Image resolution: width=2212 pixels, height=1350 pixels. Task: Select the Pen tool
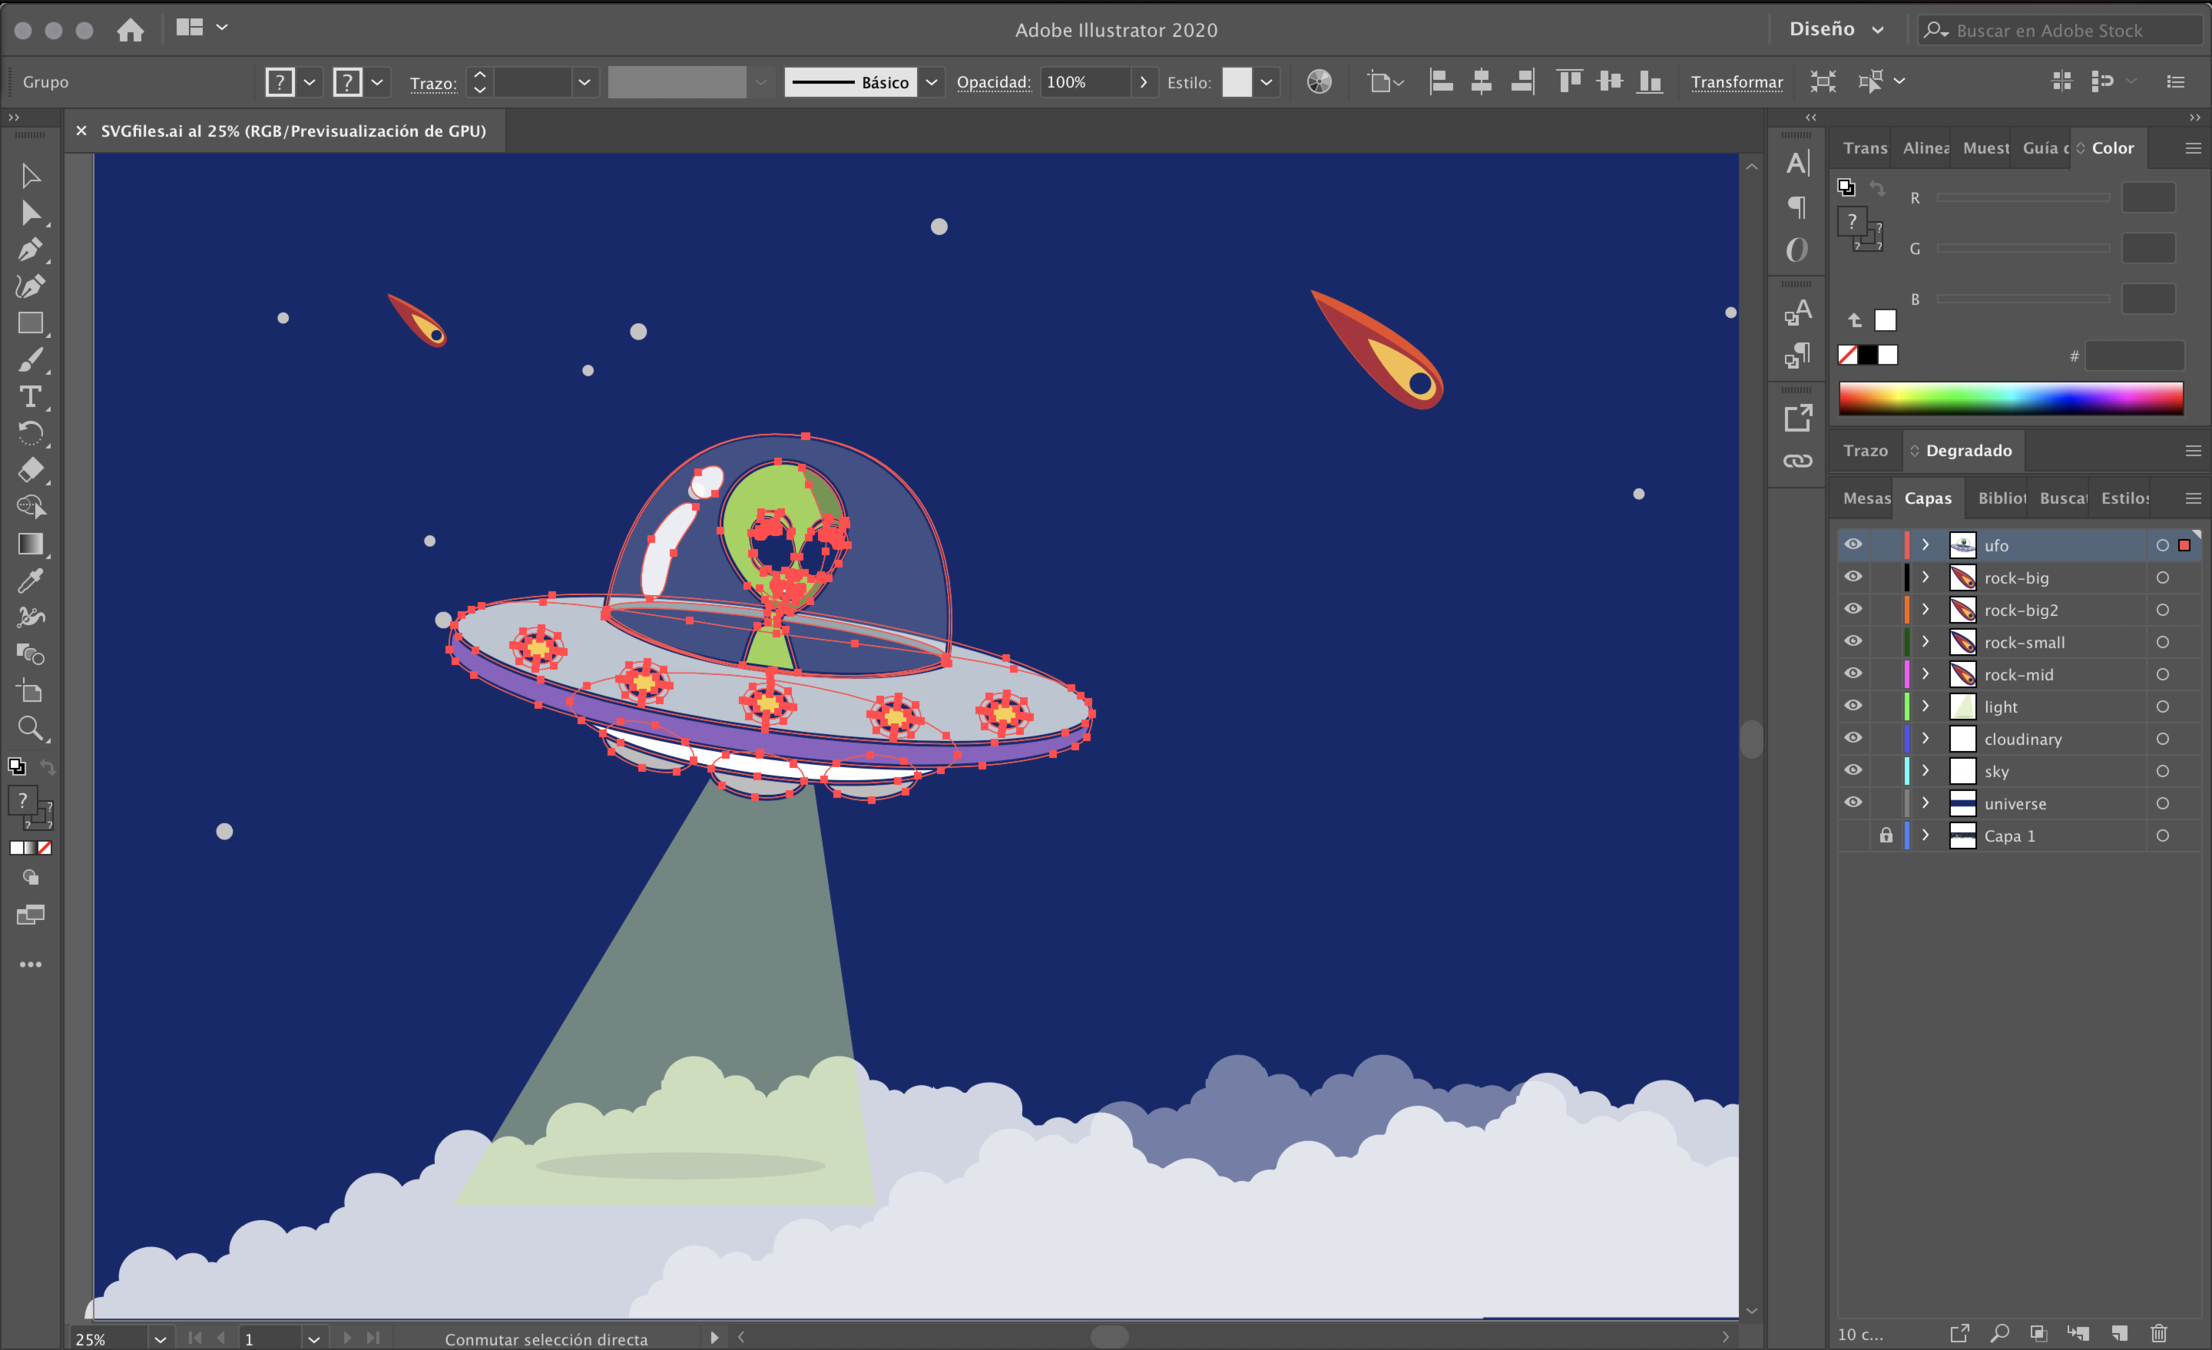[x=30, y=250]
